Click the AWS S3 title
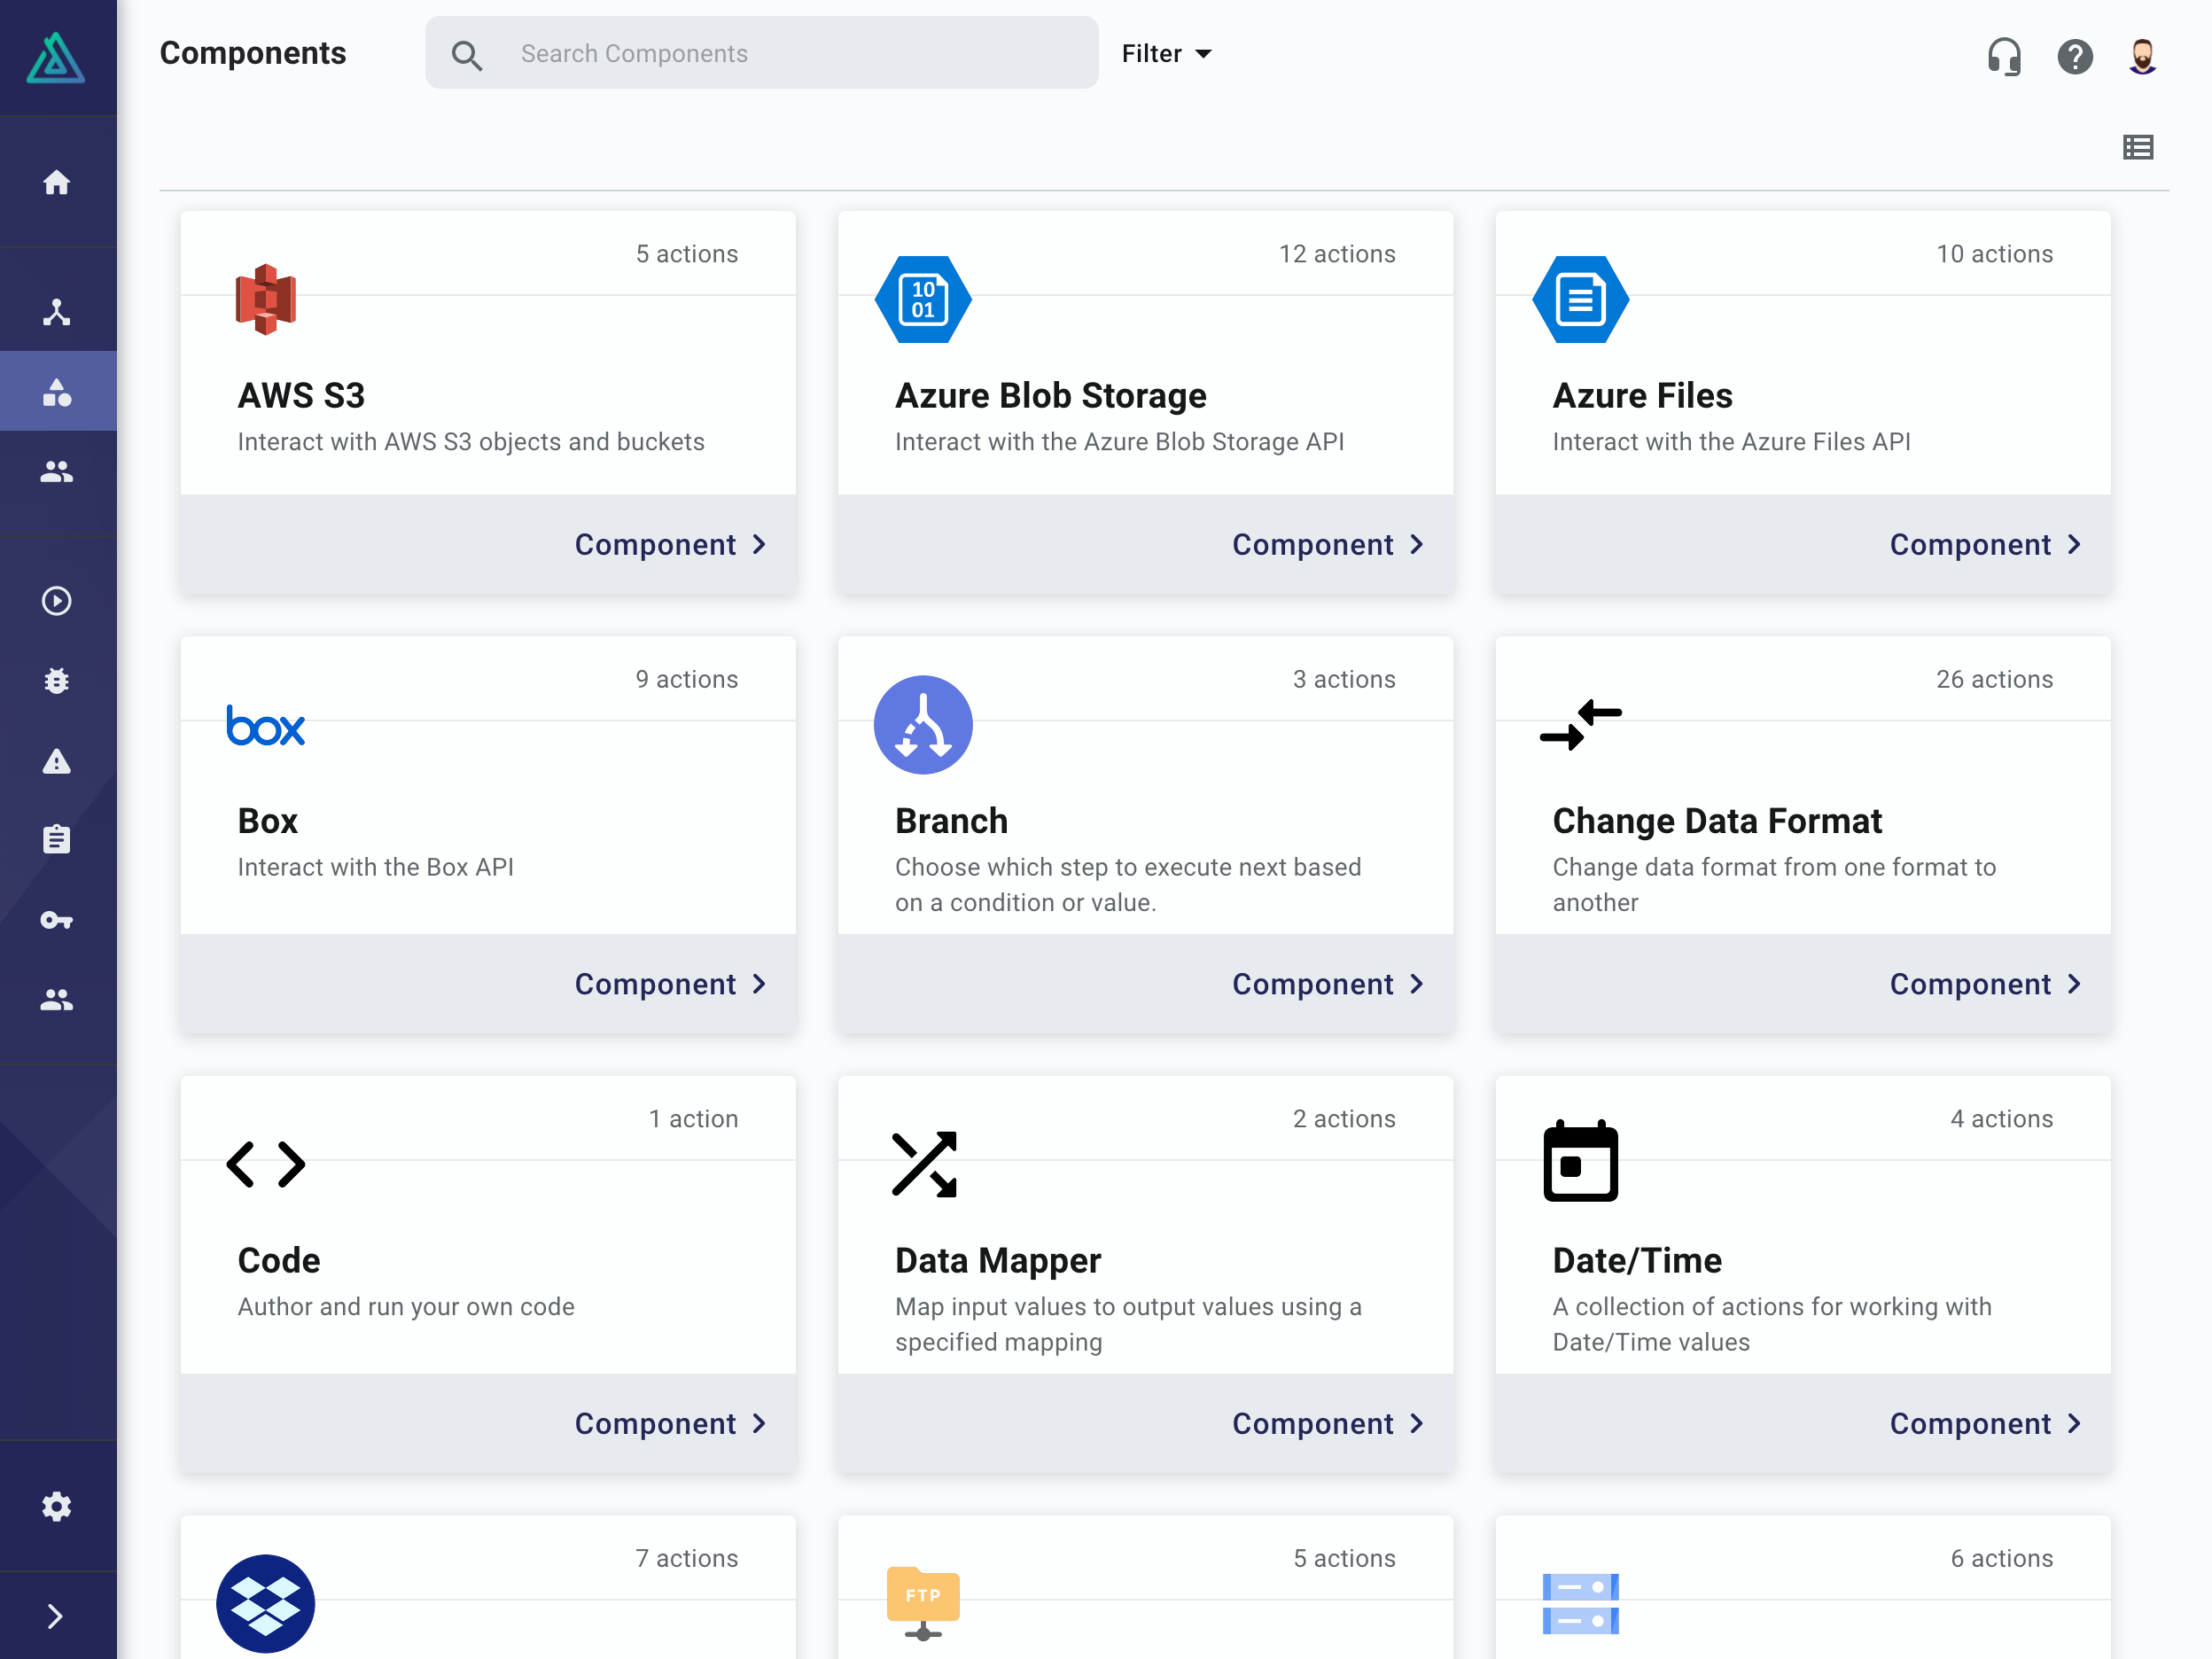This screenshot has height=1659, width=2212. (x=301, y=396)
